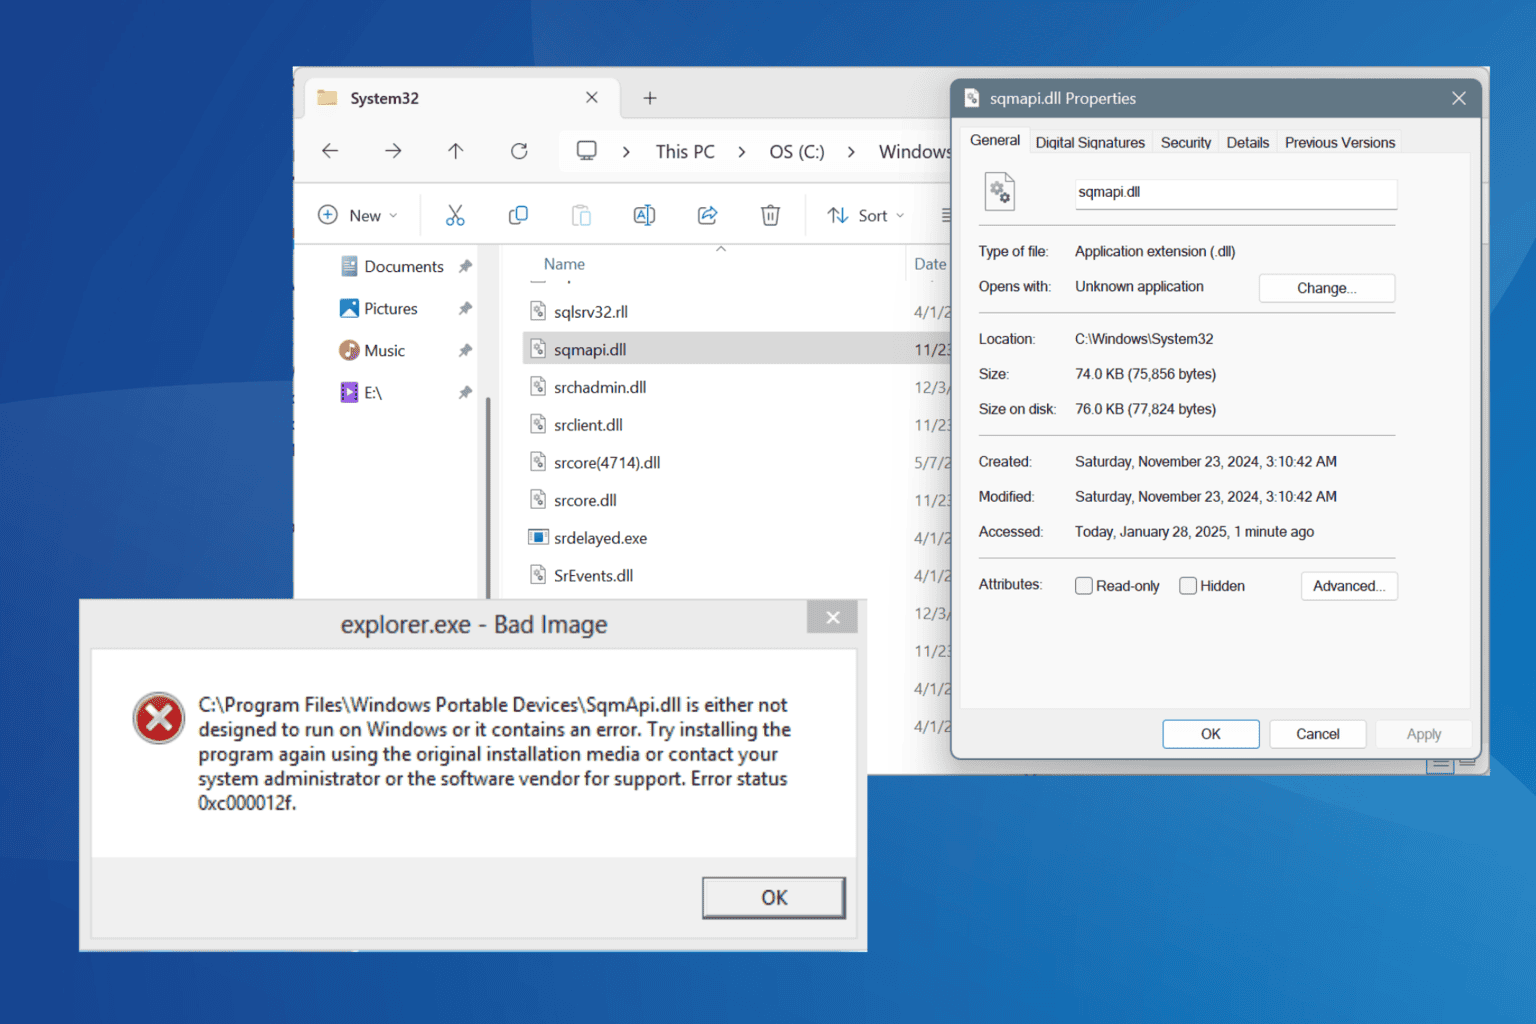The image size is (1536, 1024).
Task: Open a new Explorer tab with plus
Action: [650, 98]
